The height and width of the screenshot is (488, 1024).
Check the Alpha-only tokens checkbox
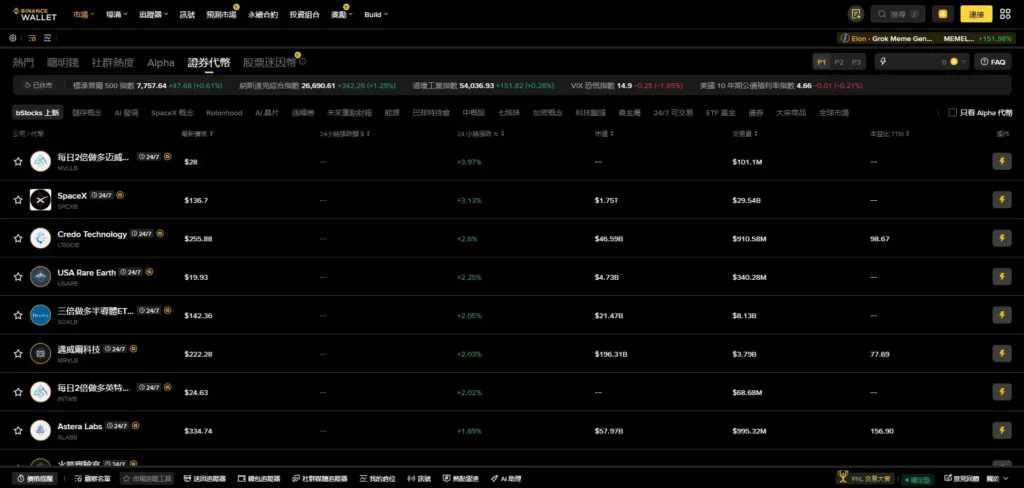[953, 112]
